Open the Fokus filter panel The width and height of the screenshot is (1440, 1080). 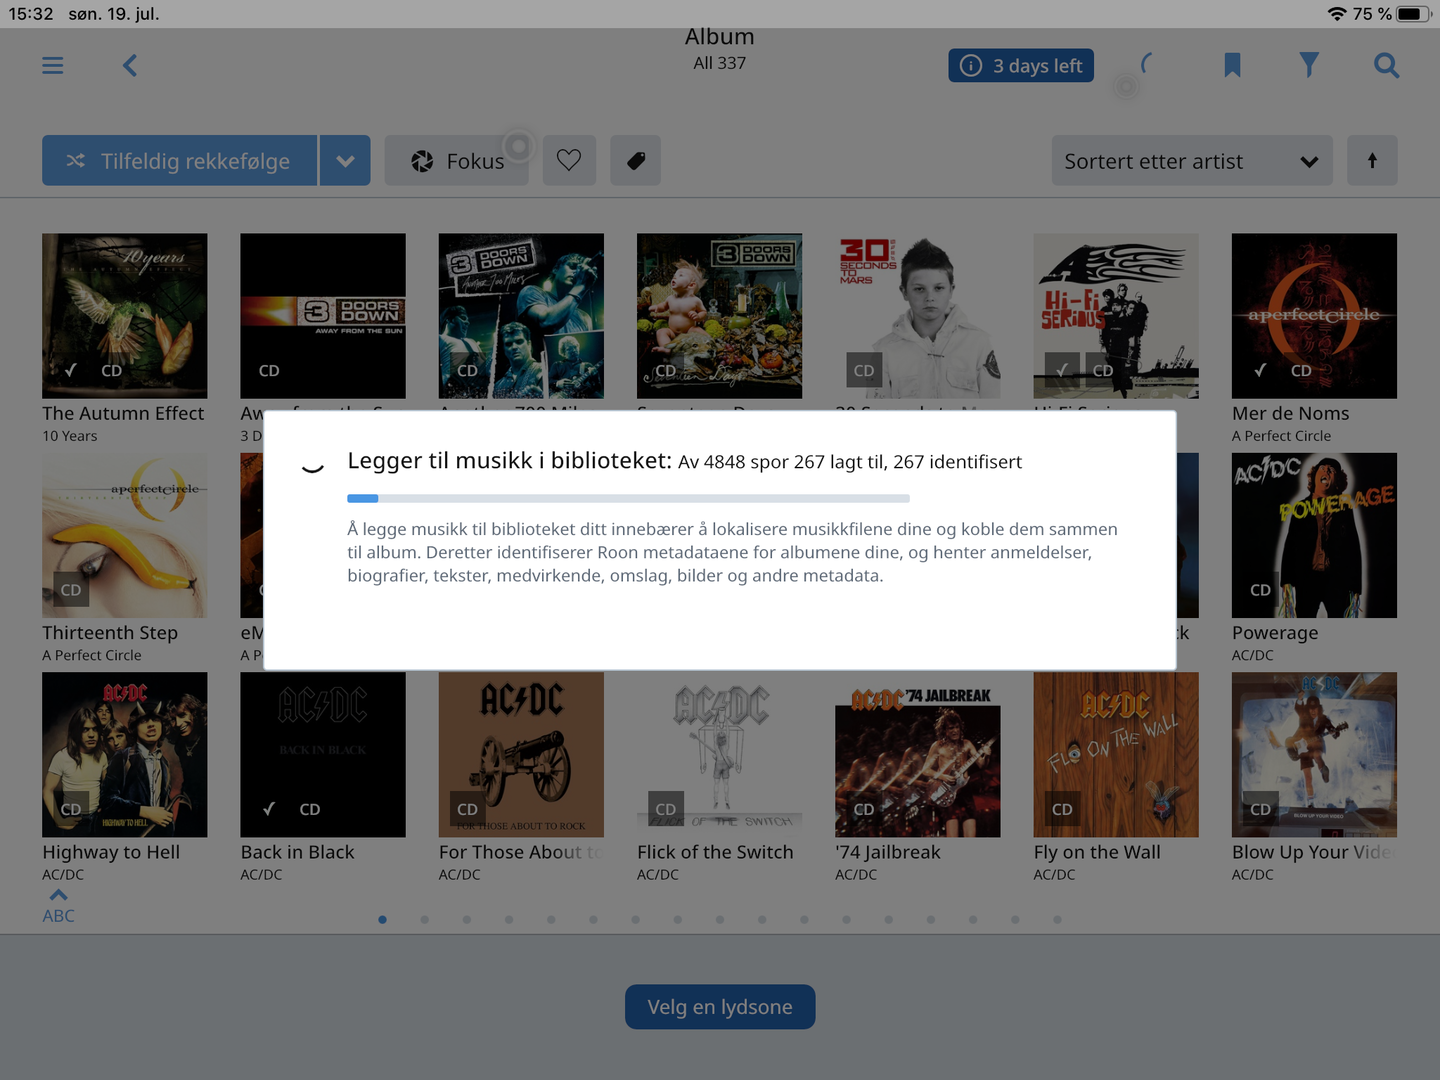click(458, 160)
